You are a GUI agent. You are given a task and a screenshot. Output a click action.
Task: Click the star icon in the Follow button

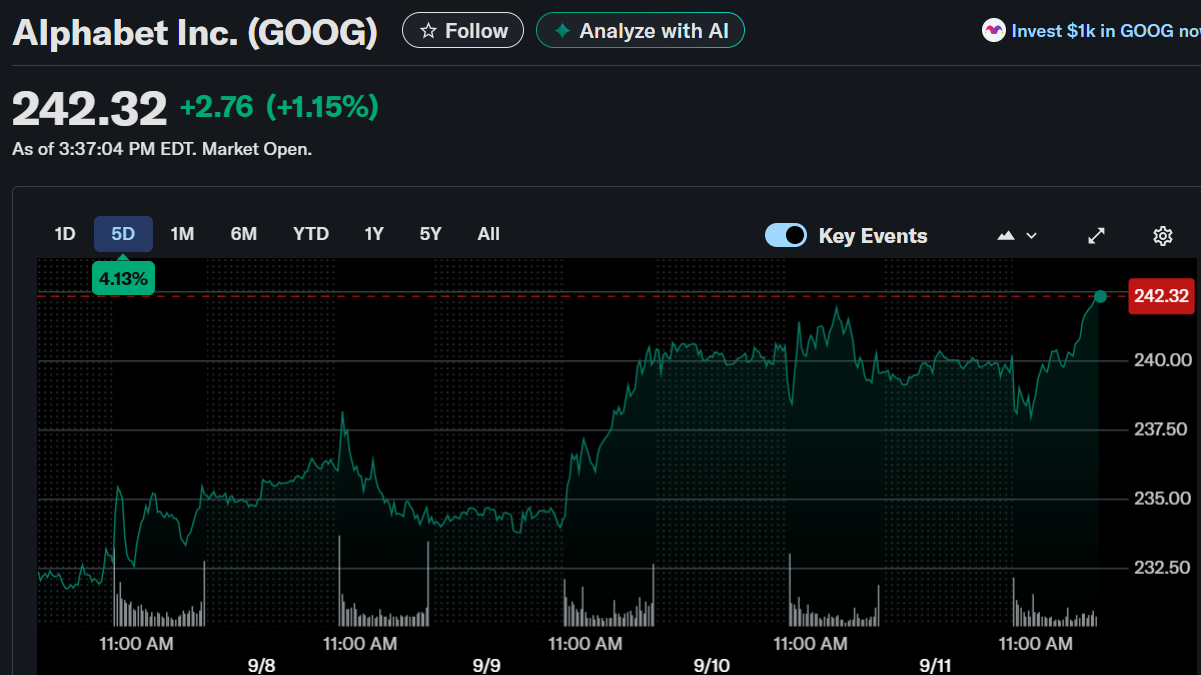[x=429, y=31]
